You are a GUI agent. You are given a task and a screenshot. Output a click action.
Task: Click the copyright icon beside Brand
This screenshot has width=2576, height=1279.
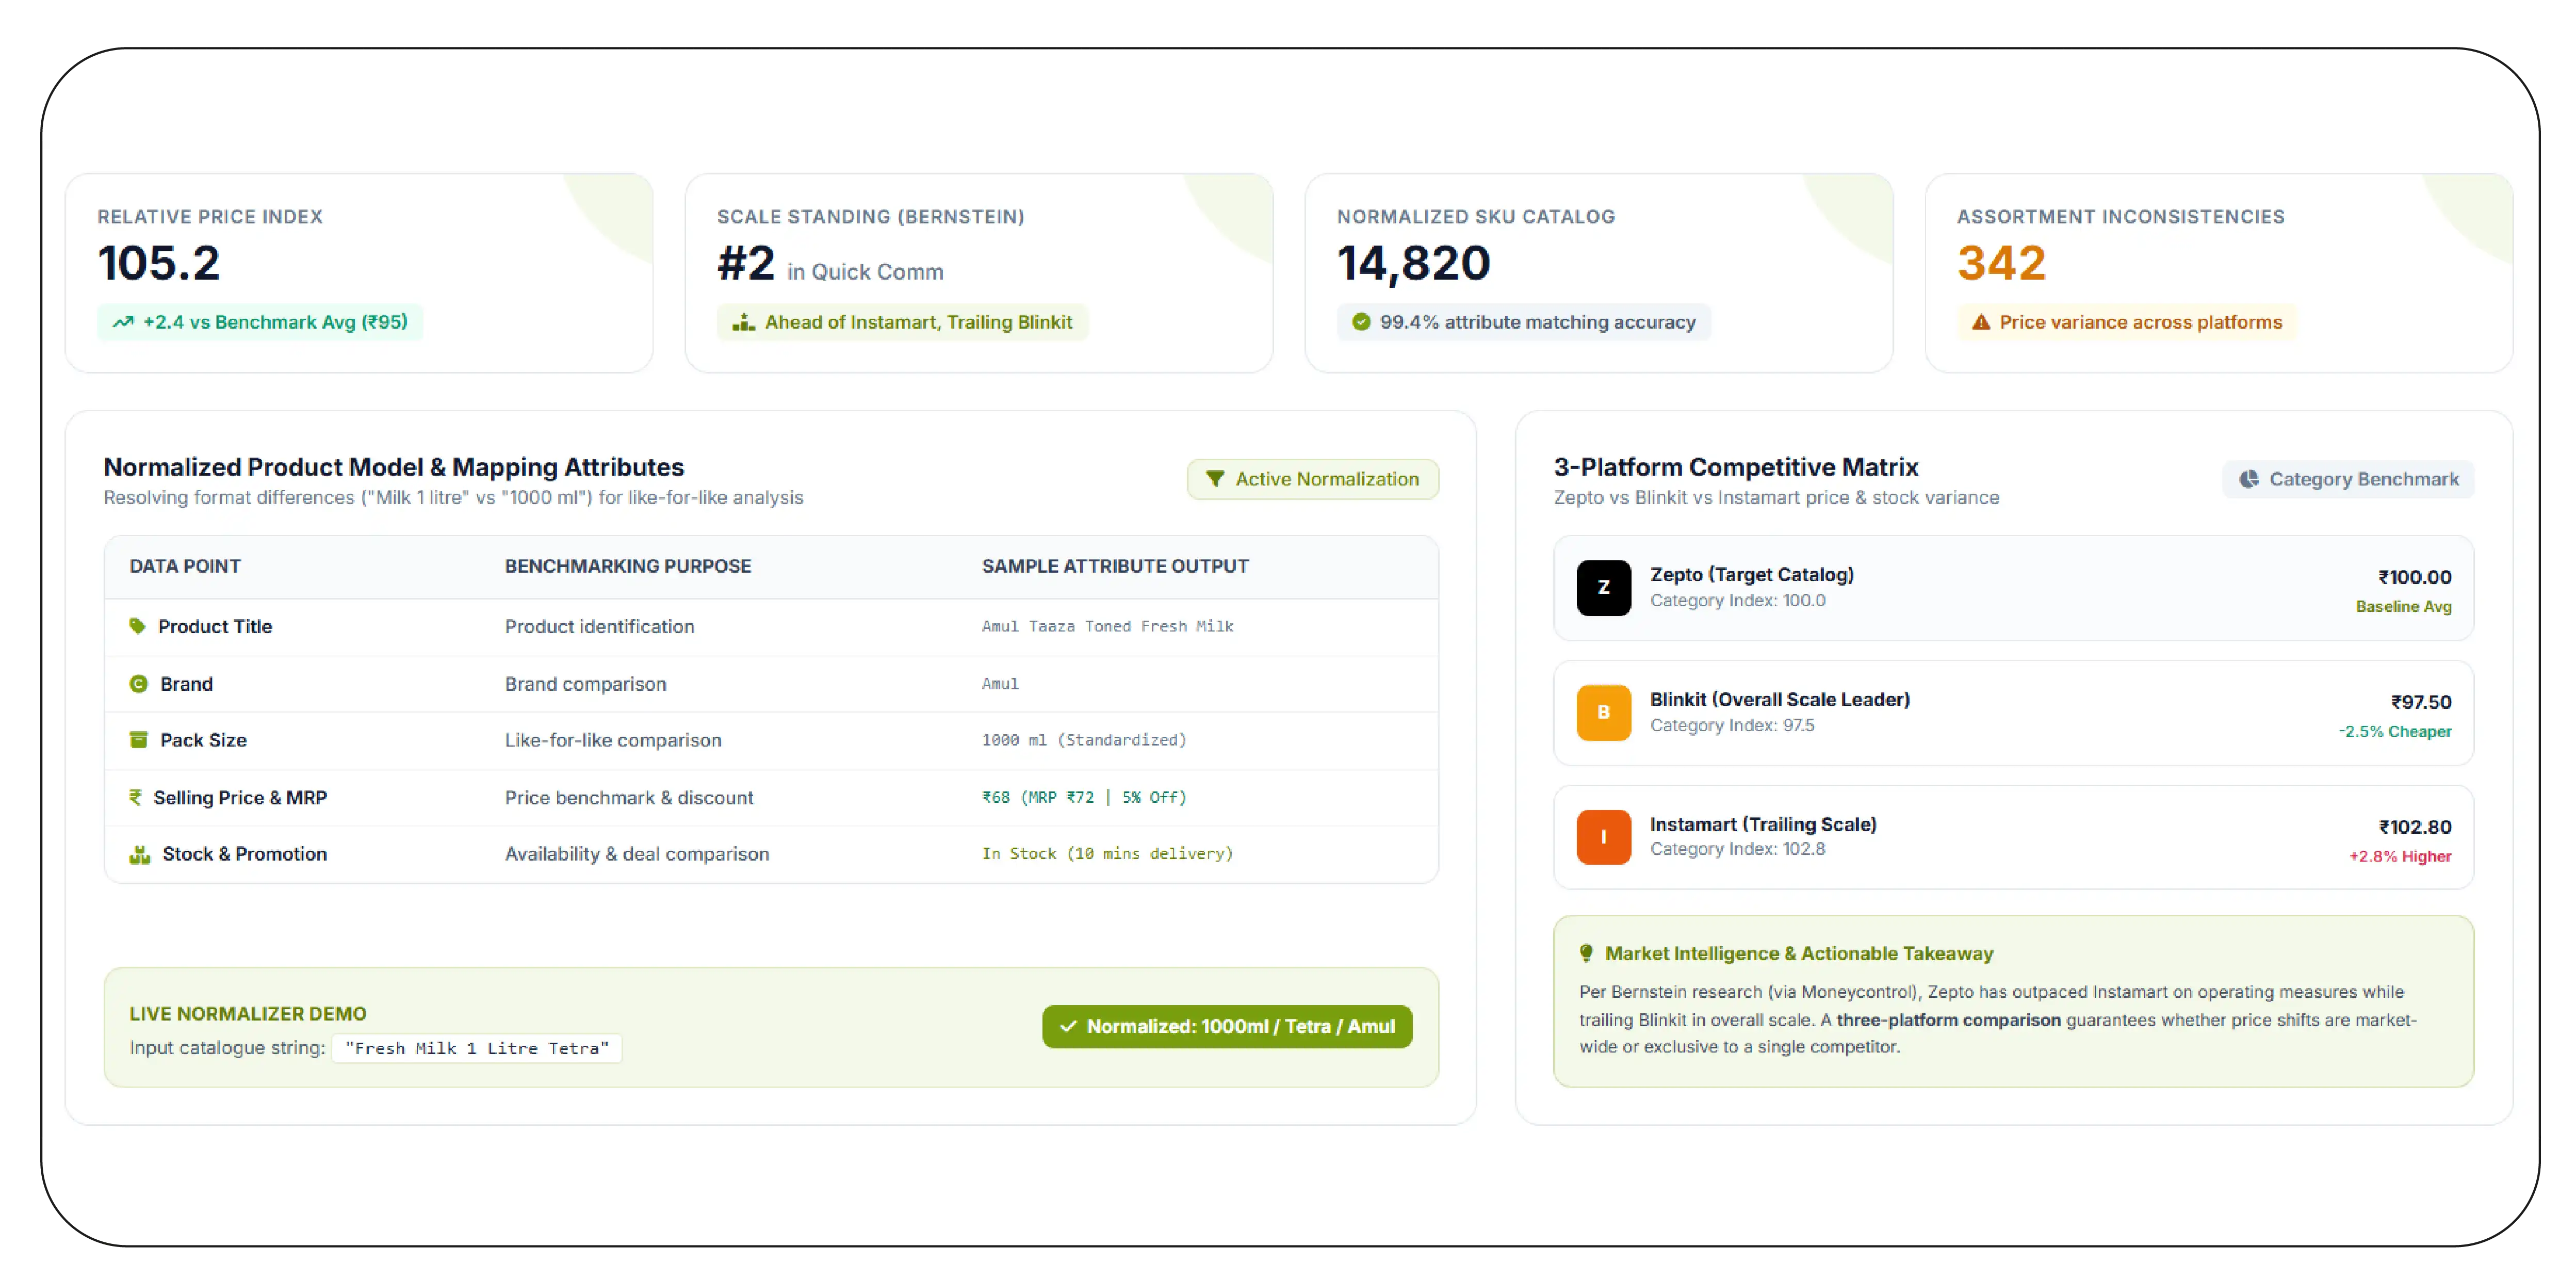pos(139,684)
